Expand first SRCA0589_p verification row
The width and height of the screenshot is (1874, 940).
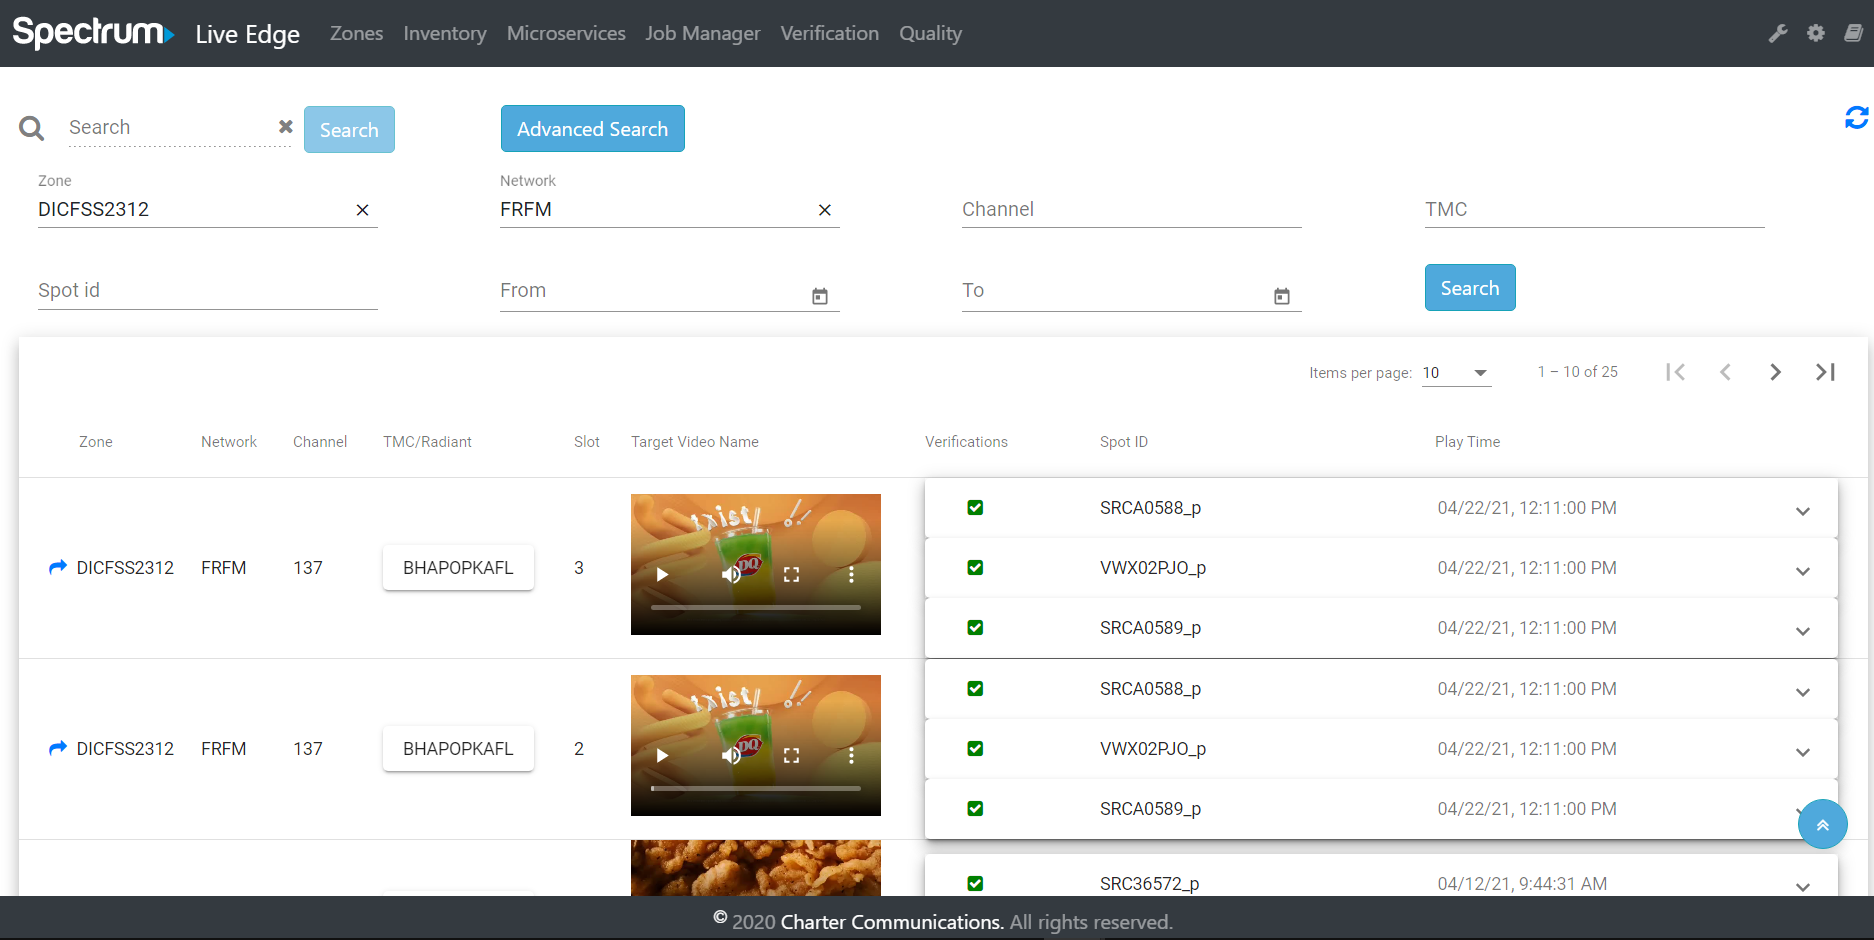pos(1802,631)
